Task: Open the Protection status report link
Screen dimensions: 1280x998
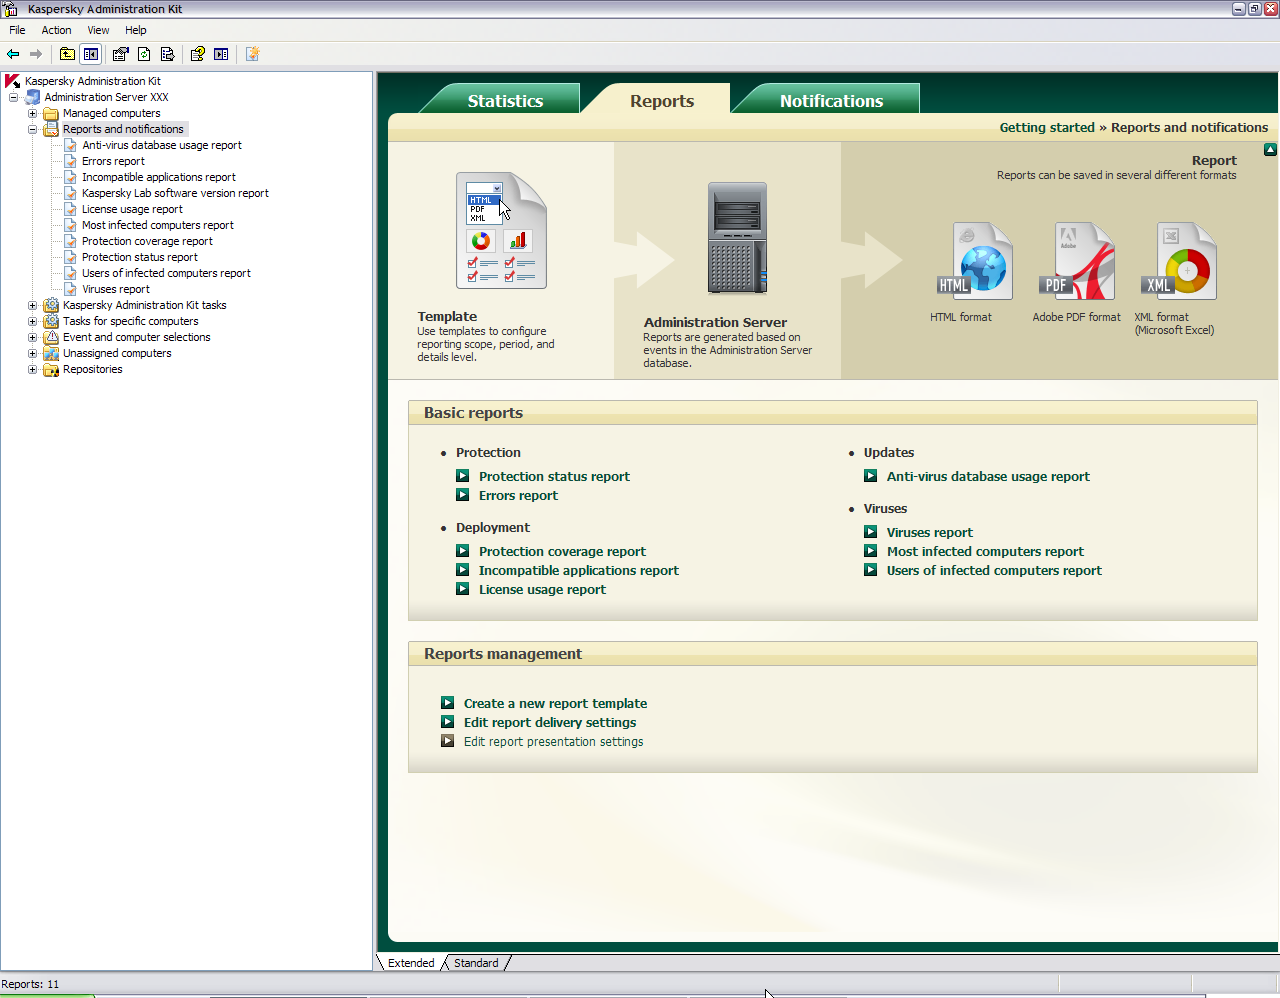Action: pyautogui.click(x=554, y=476)
